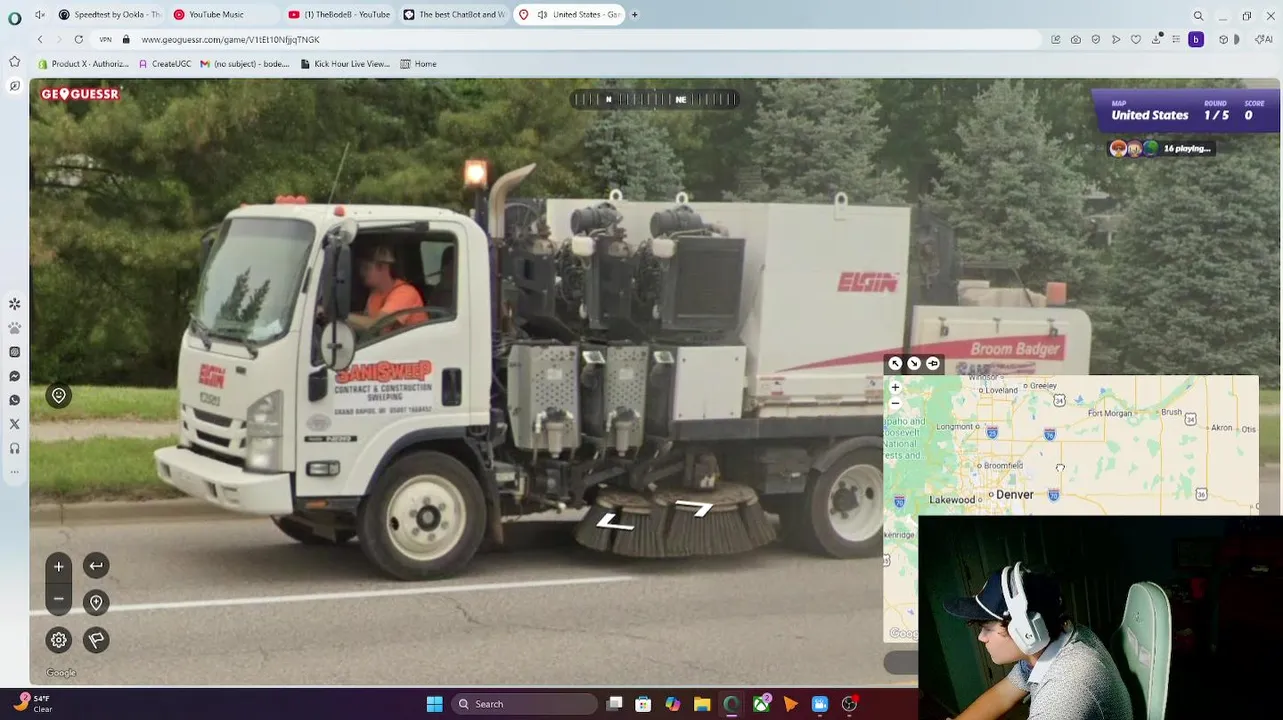Open WhatsApp in the Opera sidebar
This screenshot has height=720, width=1283.
tap(14, 400)
